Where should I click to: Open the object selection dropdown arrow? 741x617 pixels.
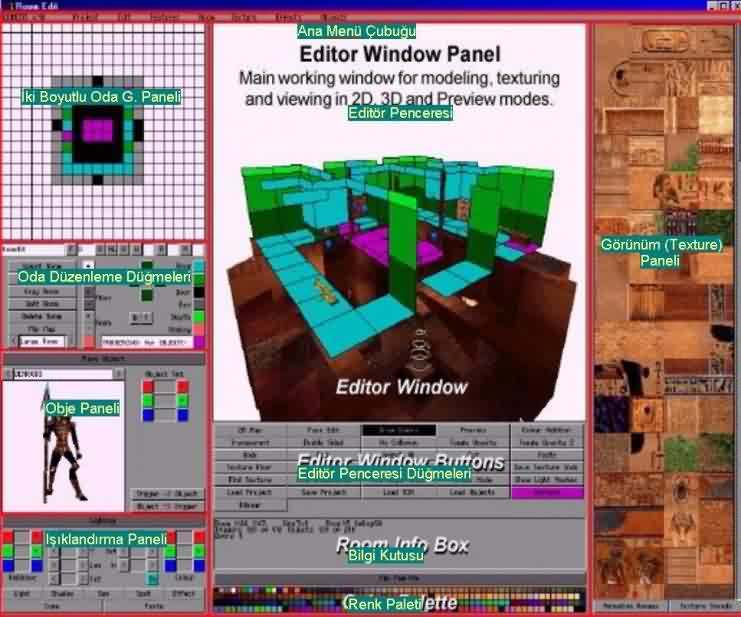click(119, 374)
